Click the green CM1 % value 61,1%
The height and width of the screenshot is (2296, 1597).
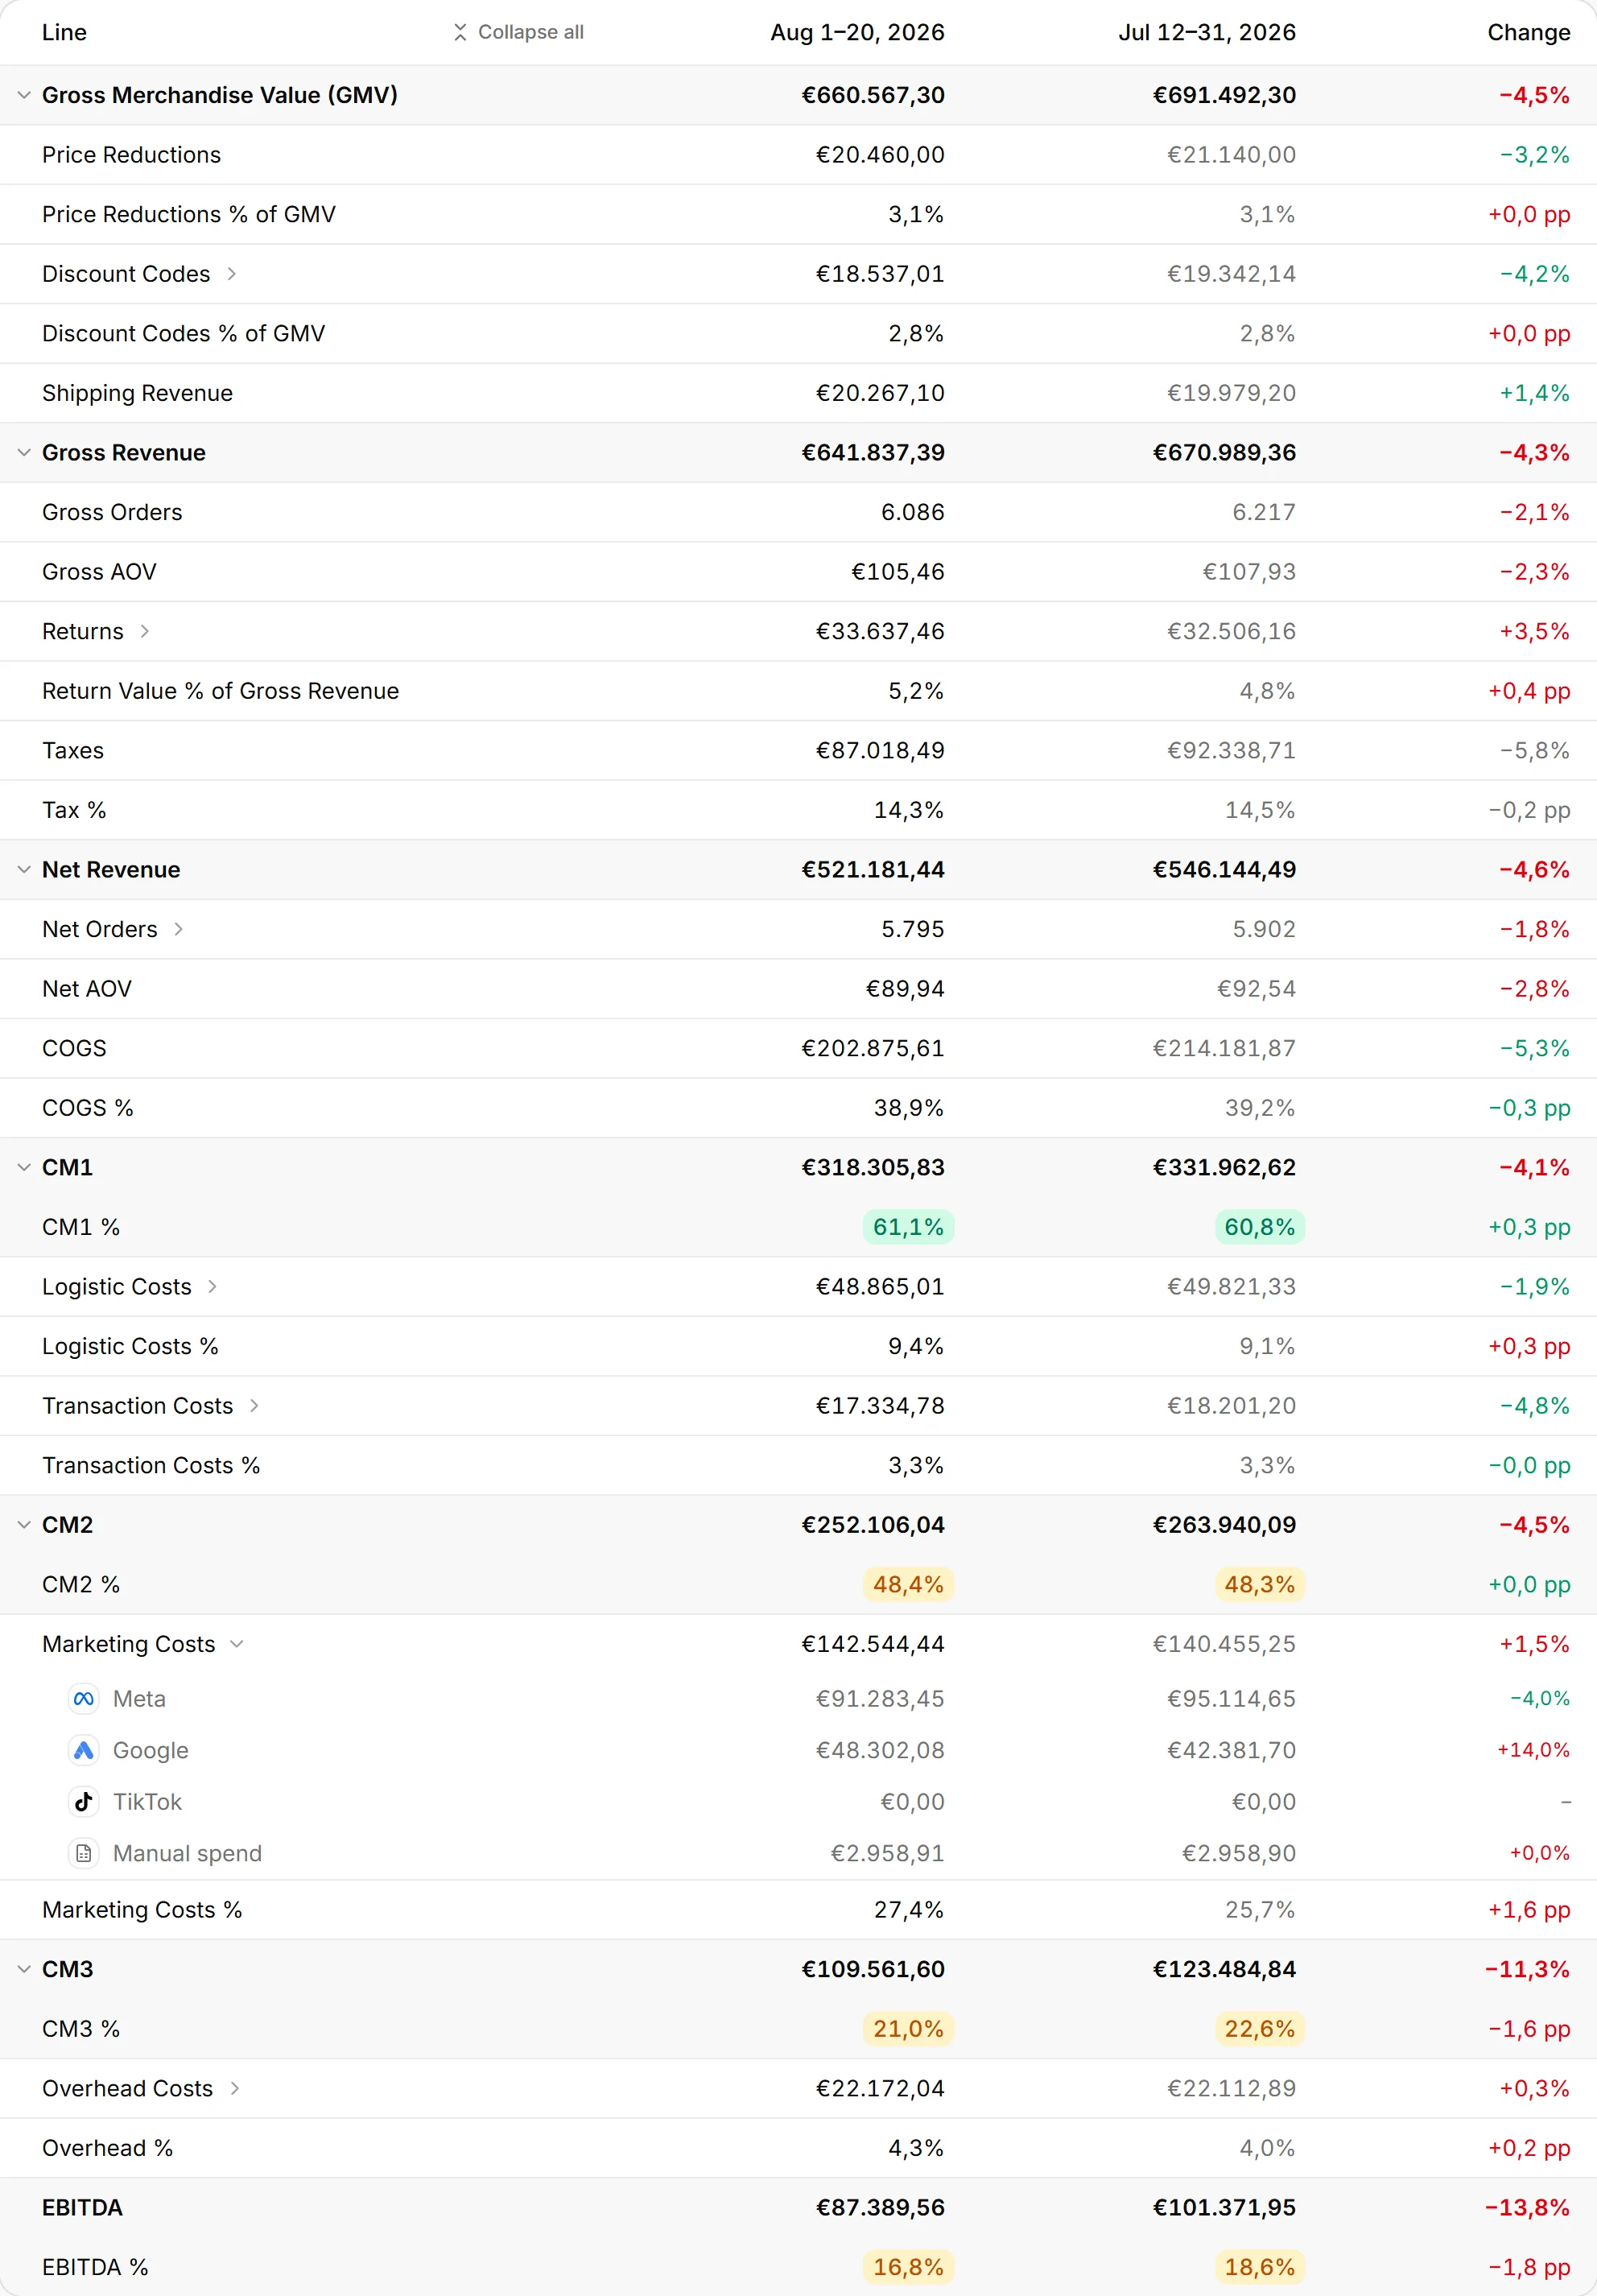coord(908,1227)
